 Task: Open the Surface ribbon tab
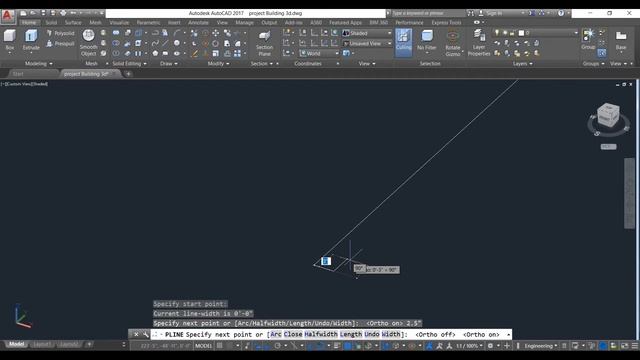(x=73, y=22)
